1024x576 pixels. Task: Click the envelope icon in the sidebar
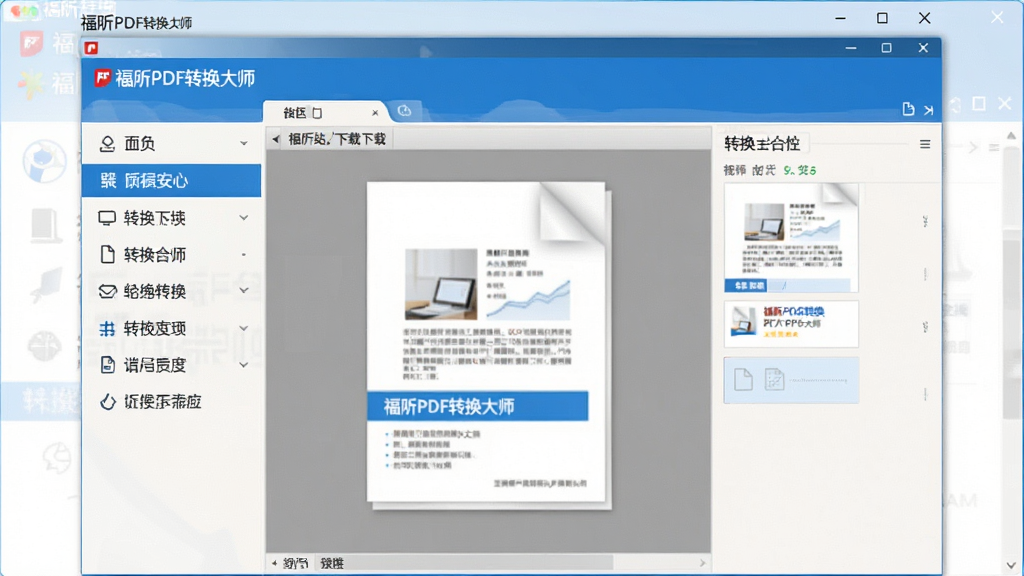(107, 291)
